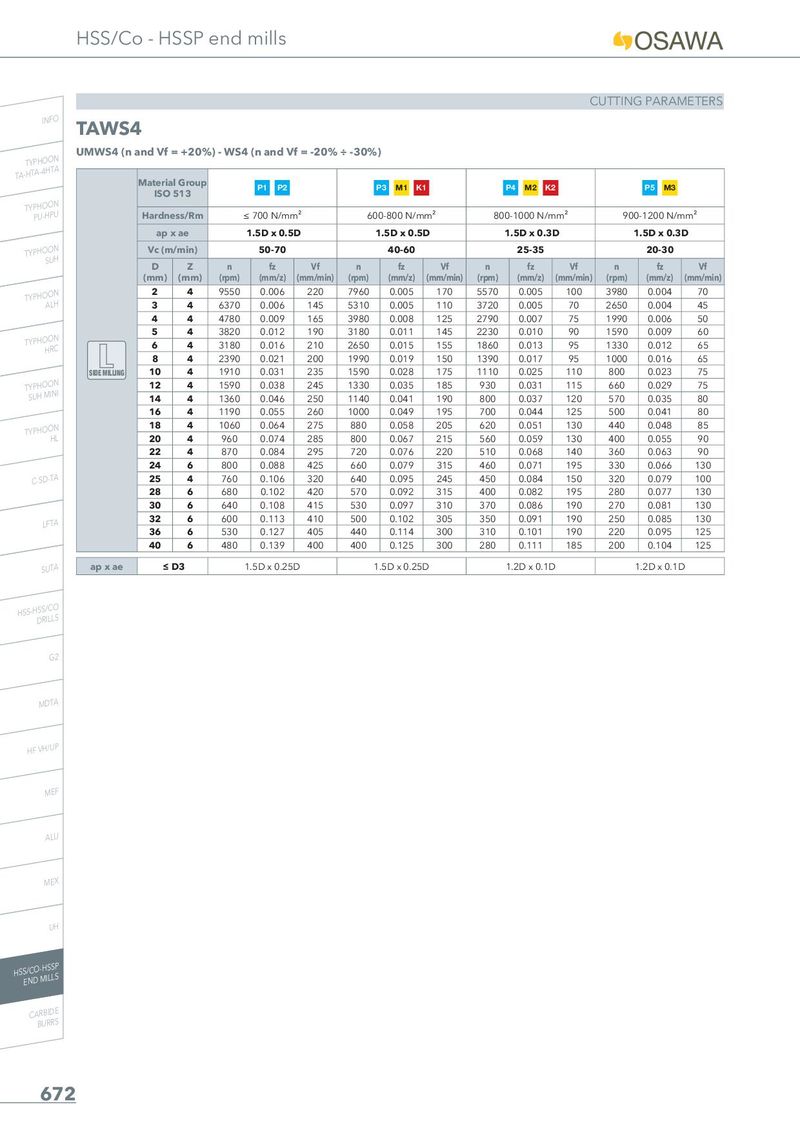Select the blue P3 material badge
The image size is (800, 1132).
tap(381, 188)
